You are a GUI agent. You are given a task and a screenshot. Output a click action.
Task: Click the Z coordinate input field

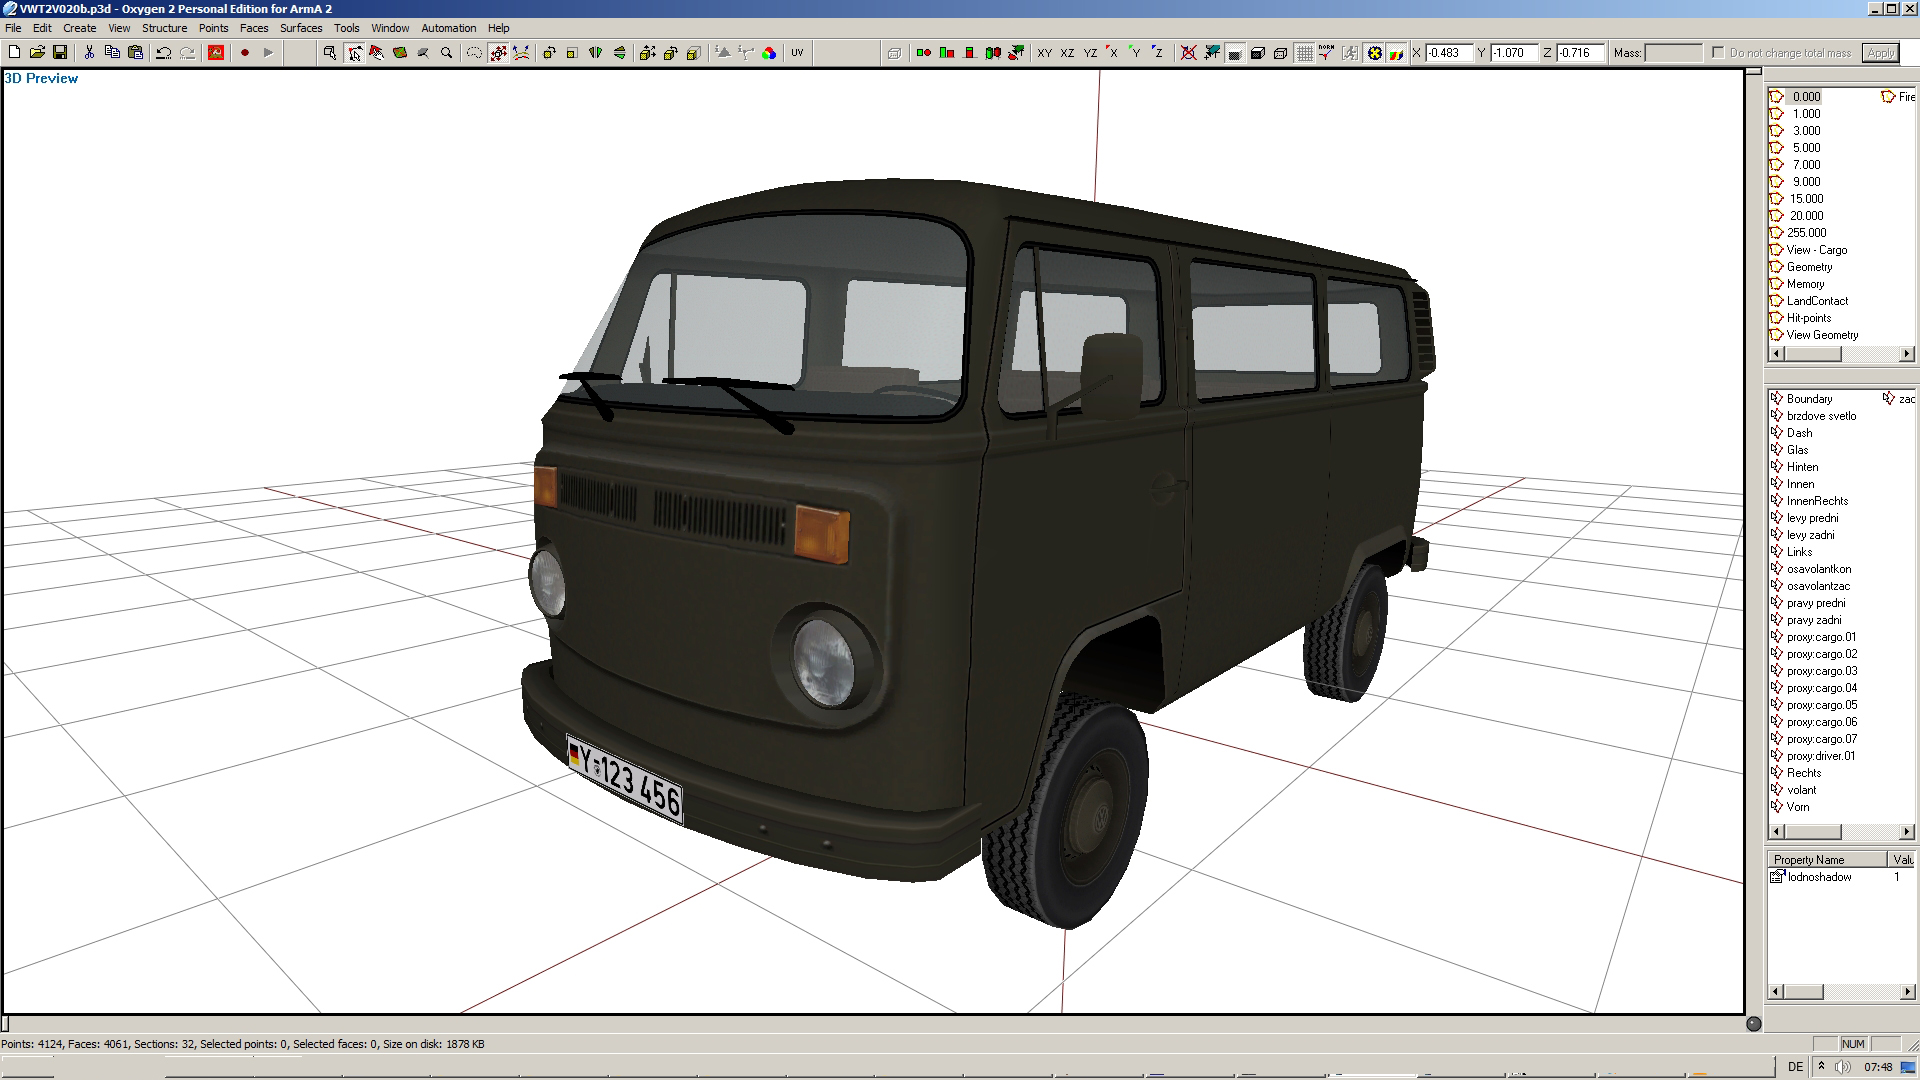coord(1580,53)
